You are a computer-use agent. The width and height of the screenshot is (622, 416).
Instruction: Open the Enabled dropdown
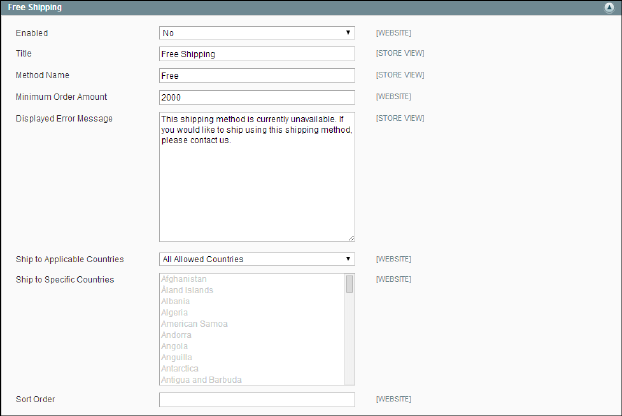(x=257, y=33)
